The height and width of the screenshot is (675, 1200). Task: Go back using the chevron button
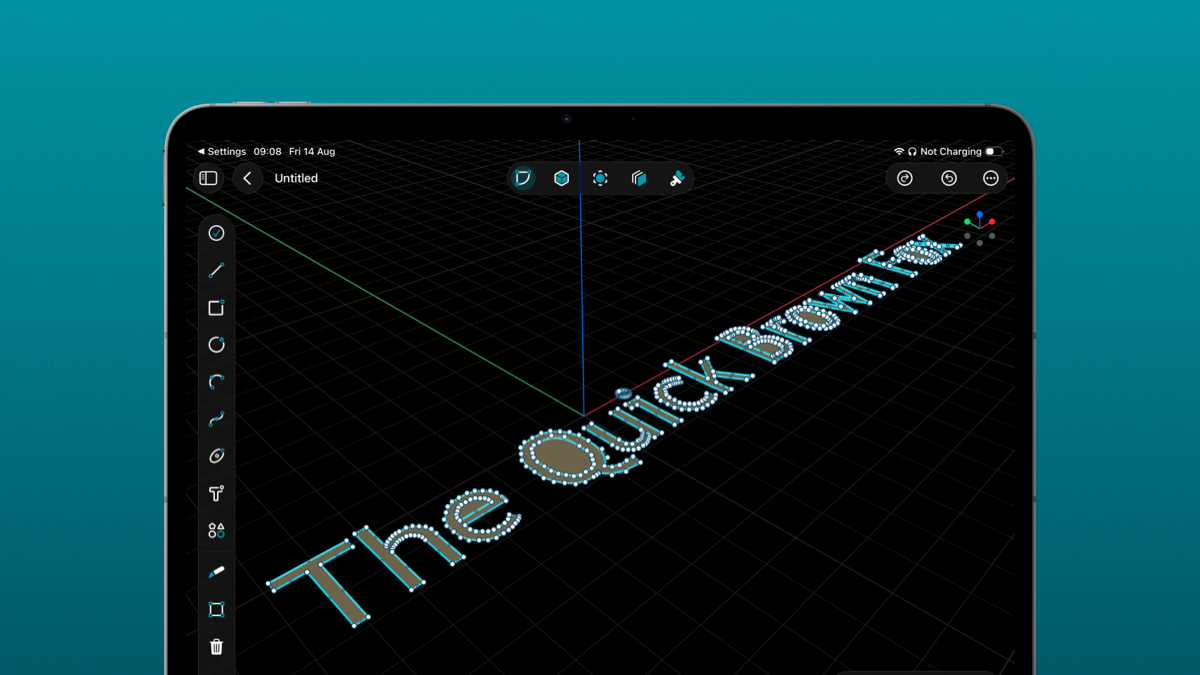[x=247, y=178]
